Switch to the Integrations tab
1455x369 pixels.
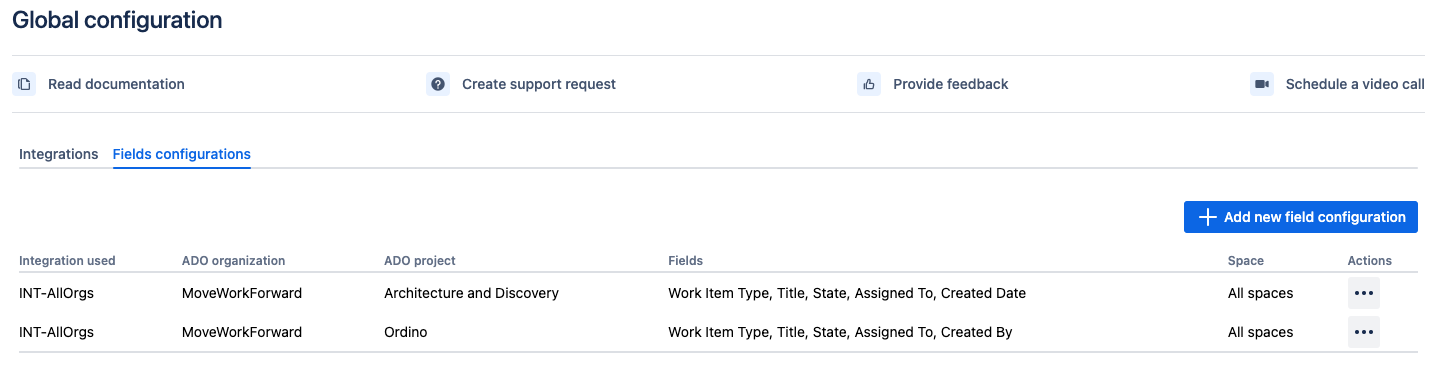point(59,154)
